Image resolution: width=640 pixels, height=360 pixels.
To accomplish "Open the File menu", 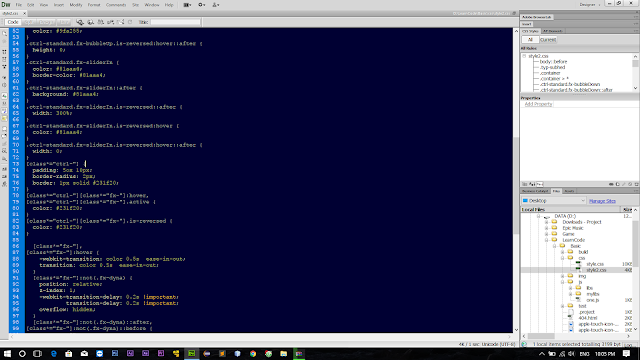I will (x=18, y=5).
